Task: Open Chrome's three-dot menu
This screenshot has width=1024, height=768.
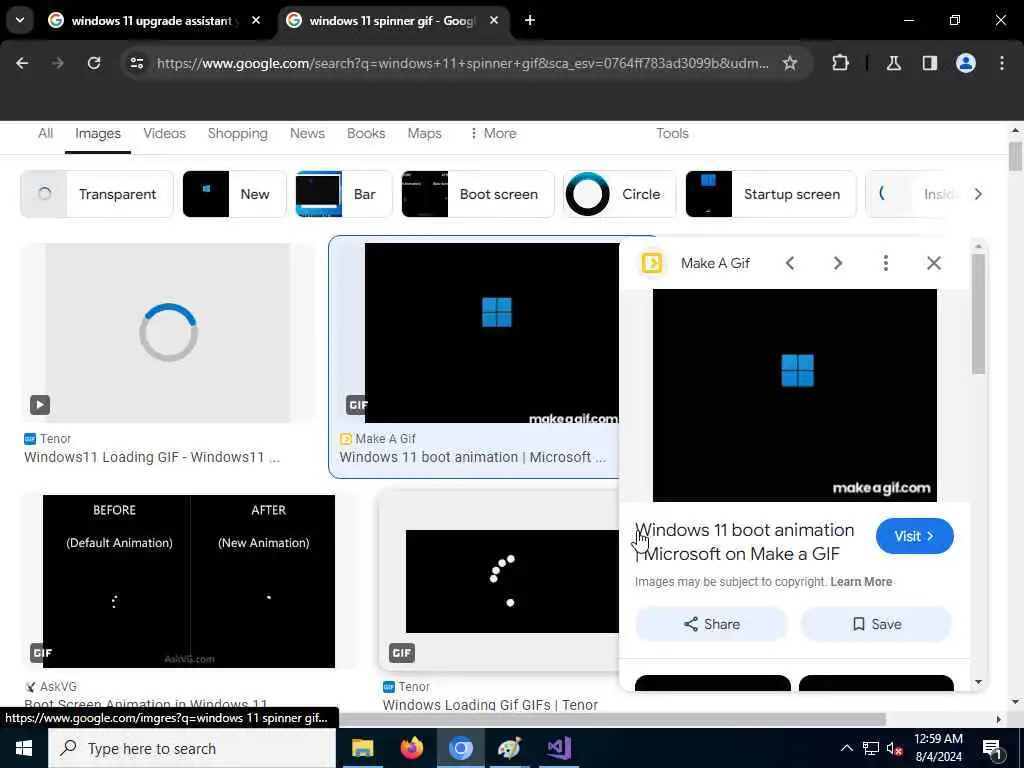Action: (1002, 63)
